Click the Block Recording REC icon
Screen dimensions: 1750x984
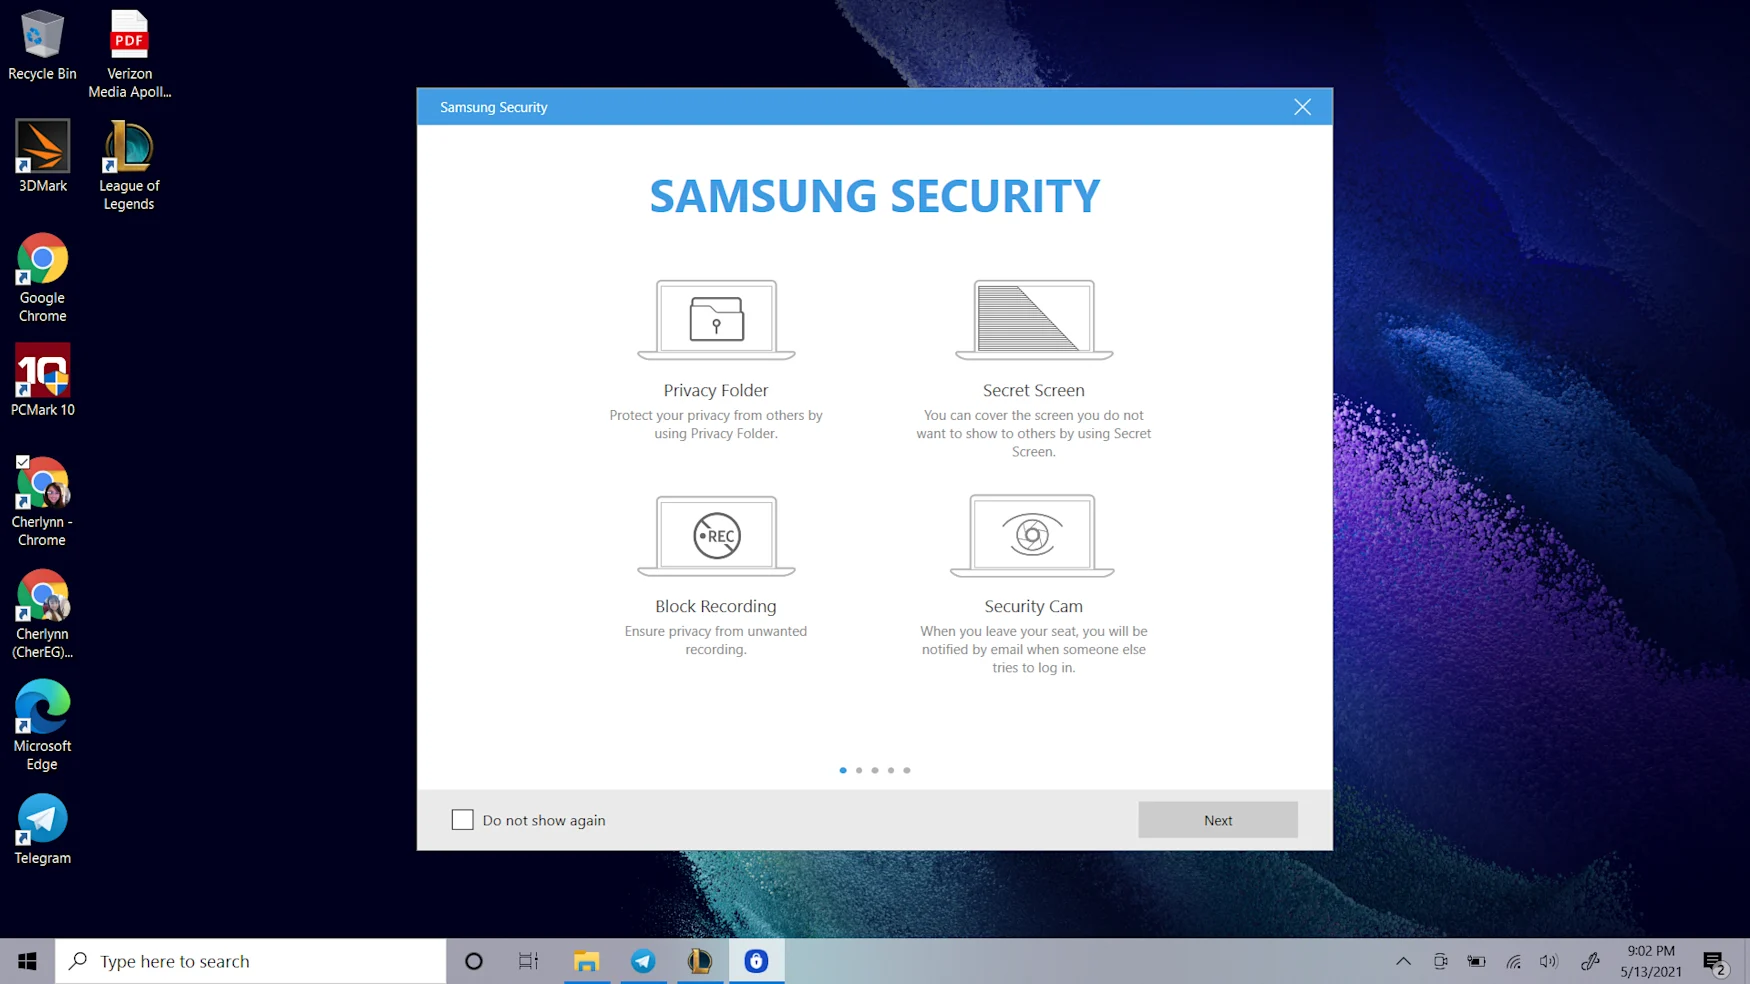point(716,536)
